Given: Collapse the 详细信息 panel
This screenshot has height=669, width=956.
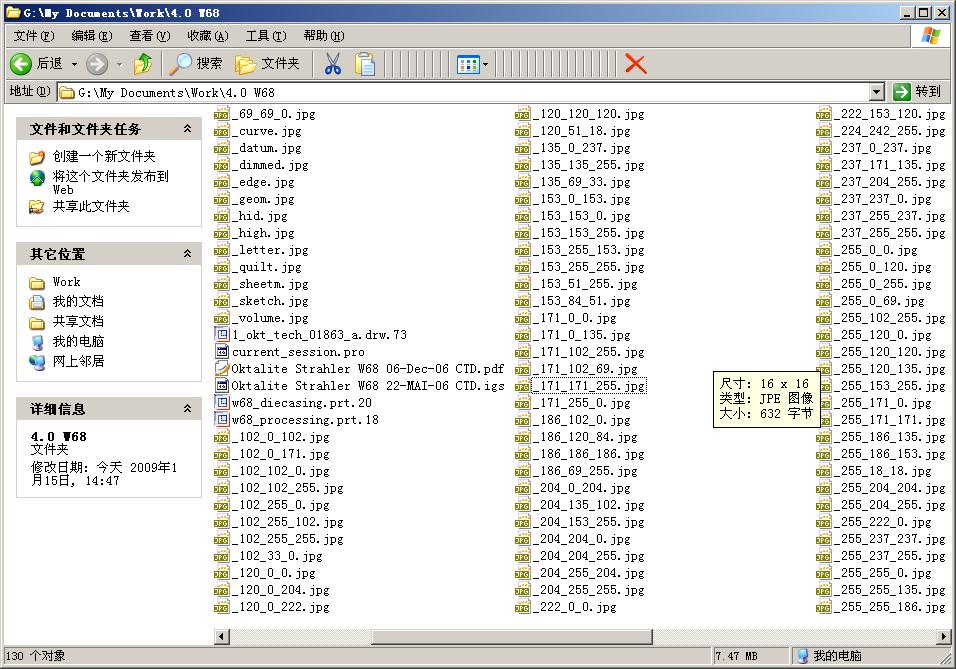Looking at the screenshot, I should 187,409.
